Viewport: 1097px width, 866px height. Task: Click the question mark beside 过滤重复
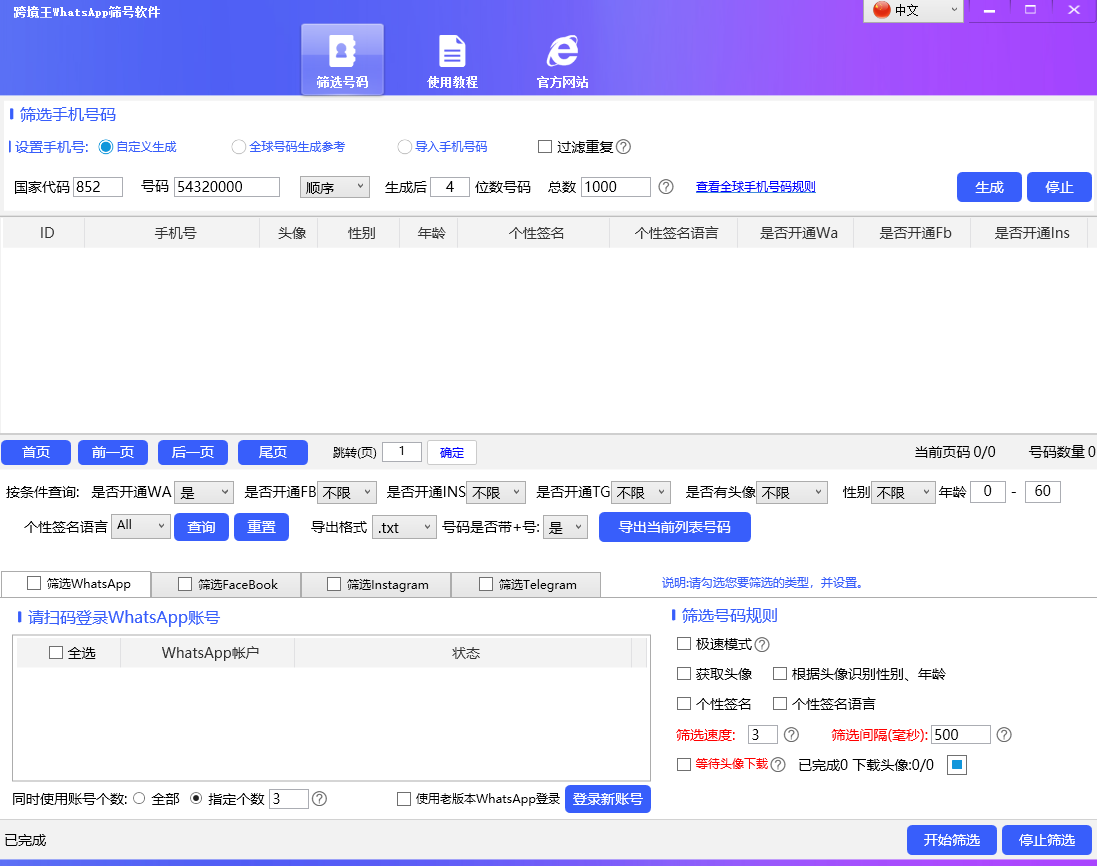[624, 146]
